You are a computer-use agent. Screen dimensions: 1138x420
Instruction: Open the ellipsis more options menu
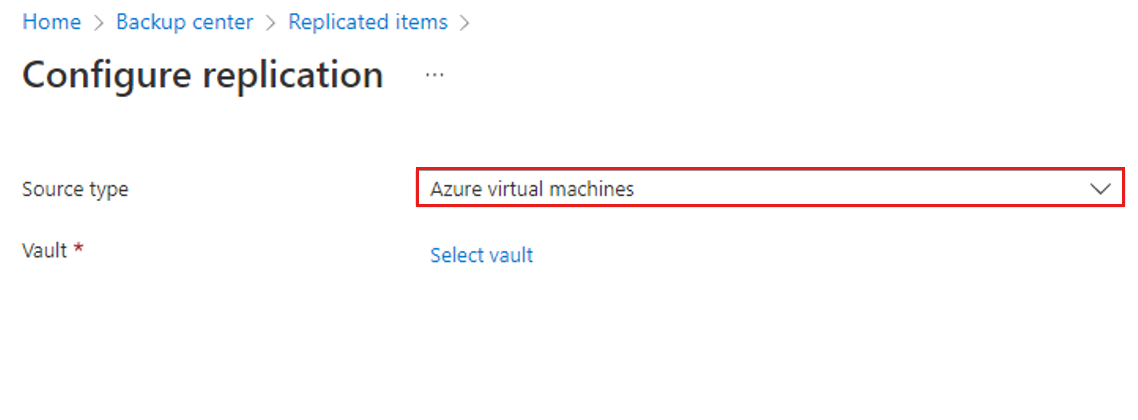pyautogui.click(x=434, y=75)
